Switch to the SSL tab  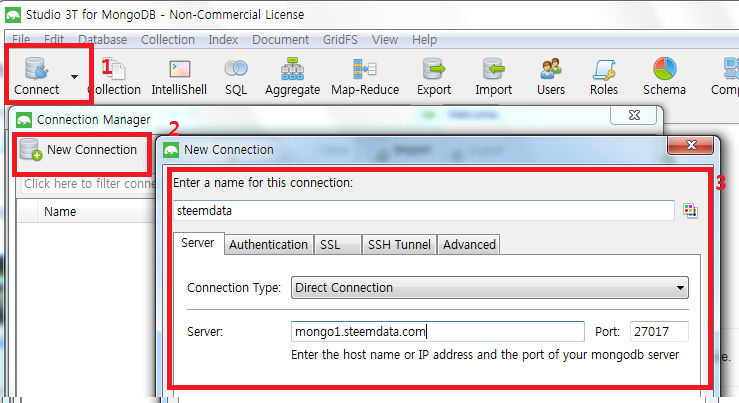[x=337, y=245]
